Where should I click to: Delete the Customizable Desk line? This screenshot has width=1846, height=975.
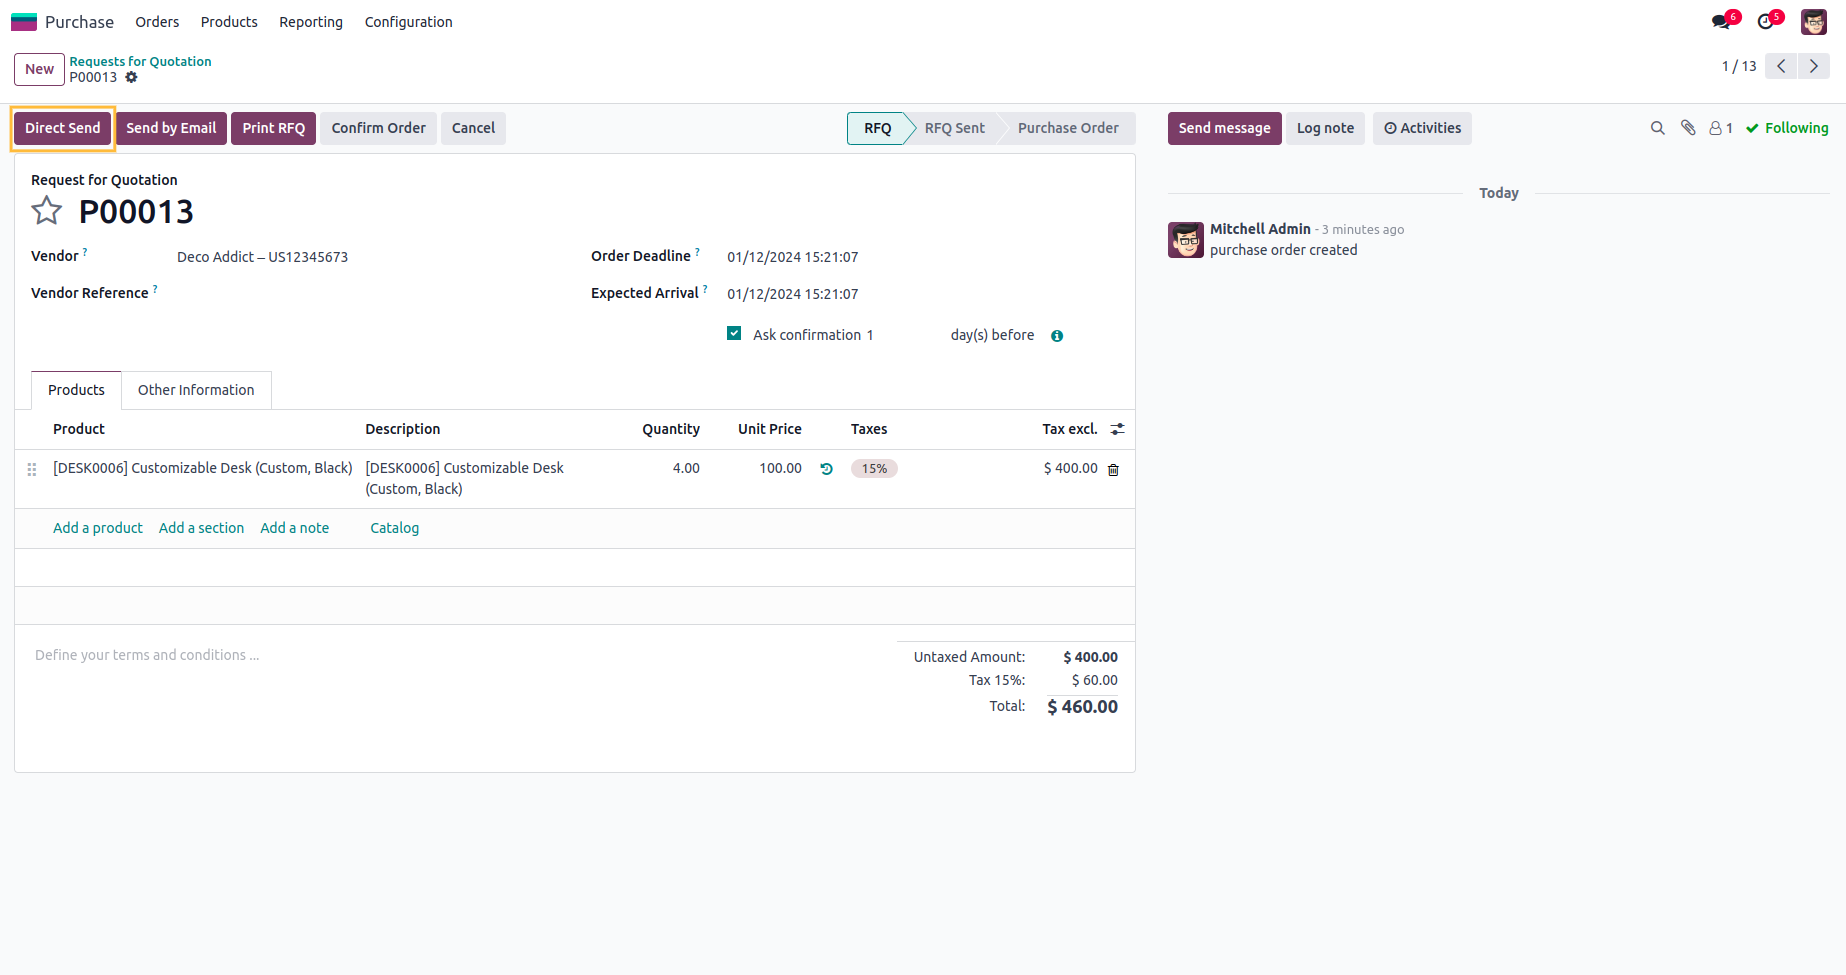[x=1113, y=469]
